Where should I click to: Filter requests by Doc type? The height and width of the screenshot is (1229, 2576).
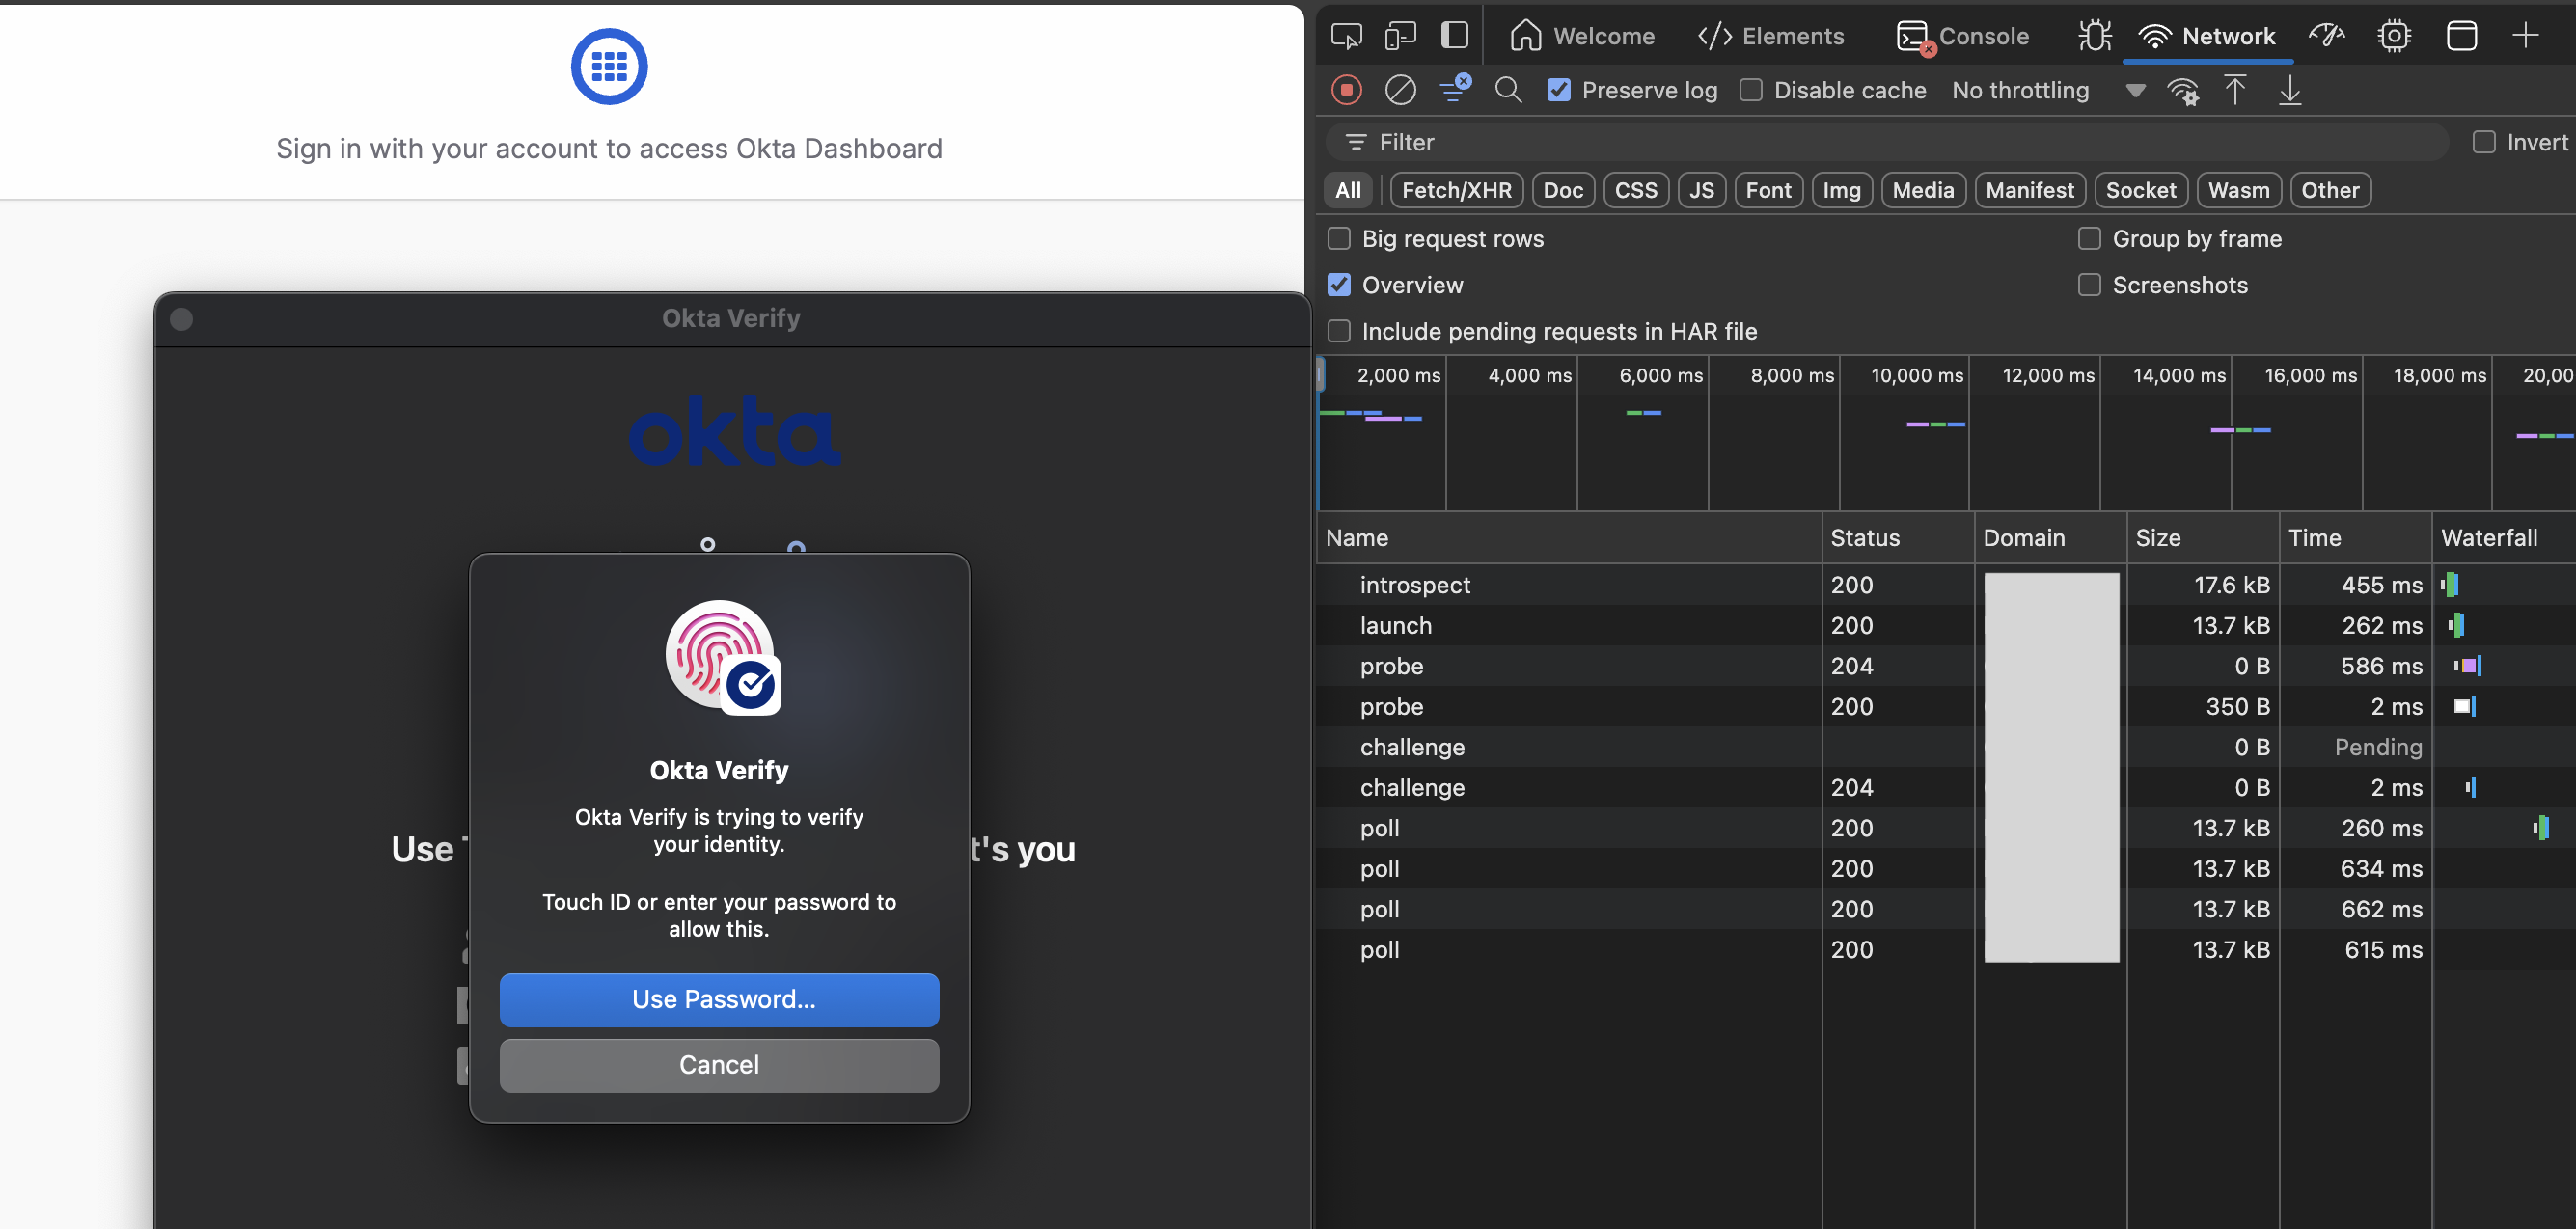[1563, 190]
